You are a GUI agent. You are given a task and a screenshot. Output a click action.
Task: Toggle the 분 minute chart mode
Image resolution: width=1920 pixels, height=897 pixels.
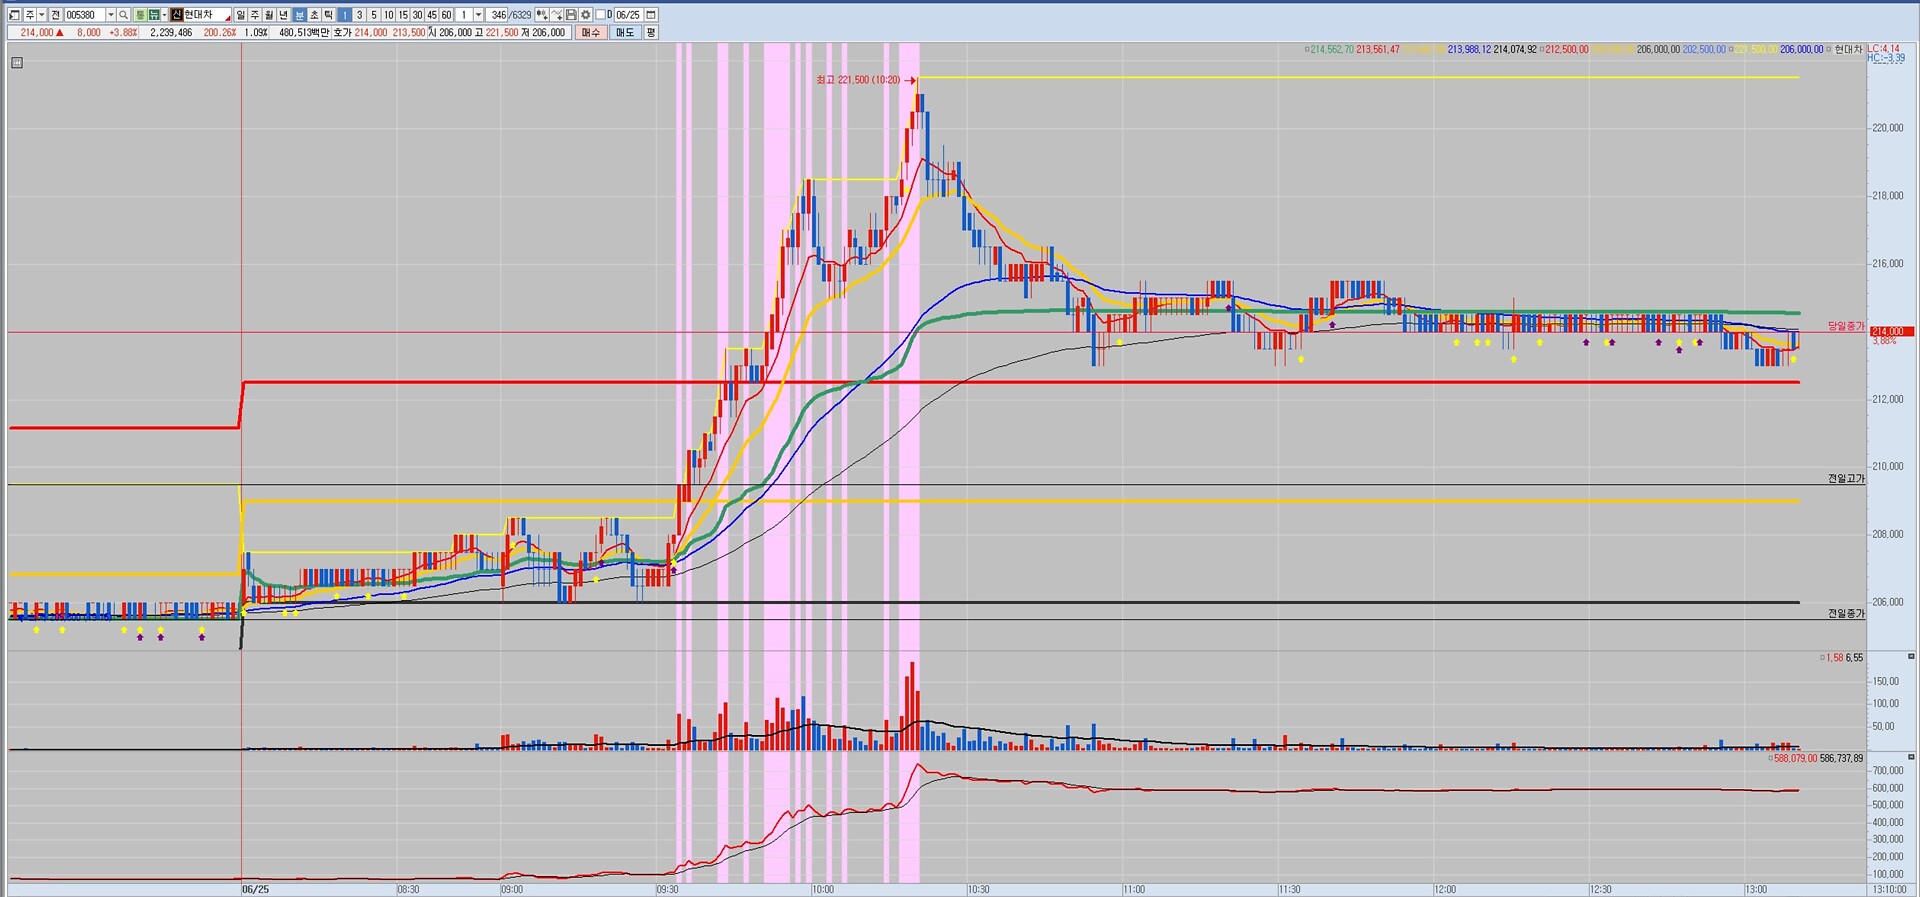click(299, 15)
